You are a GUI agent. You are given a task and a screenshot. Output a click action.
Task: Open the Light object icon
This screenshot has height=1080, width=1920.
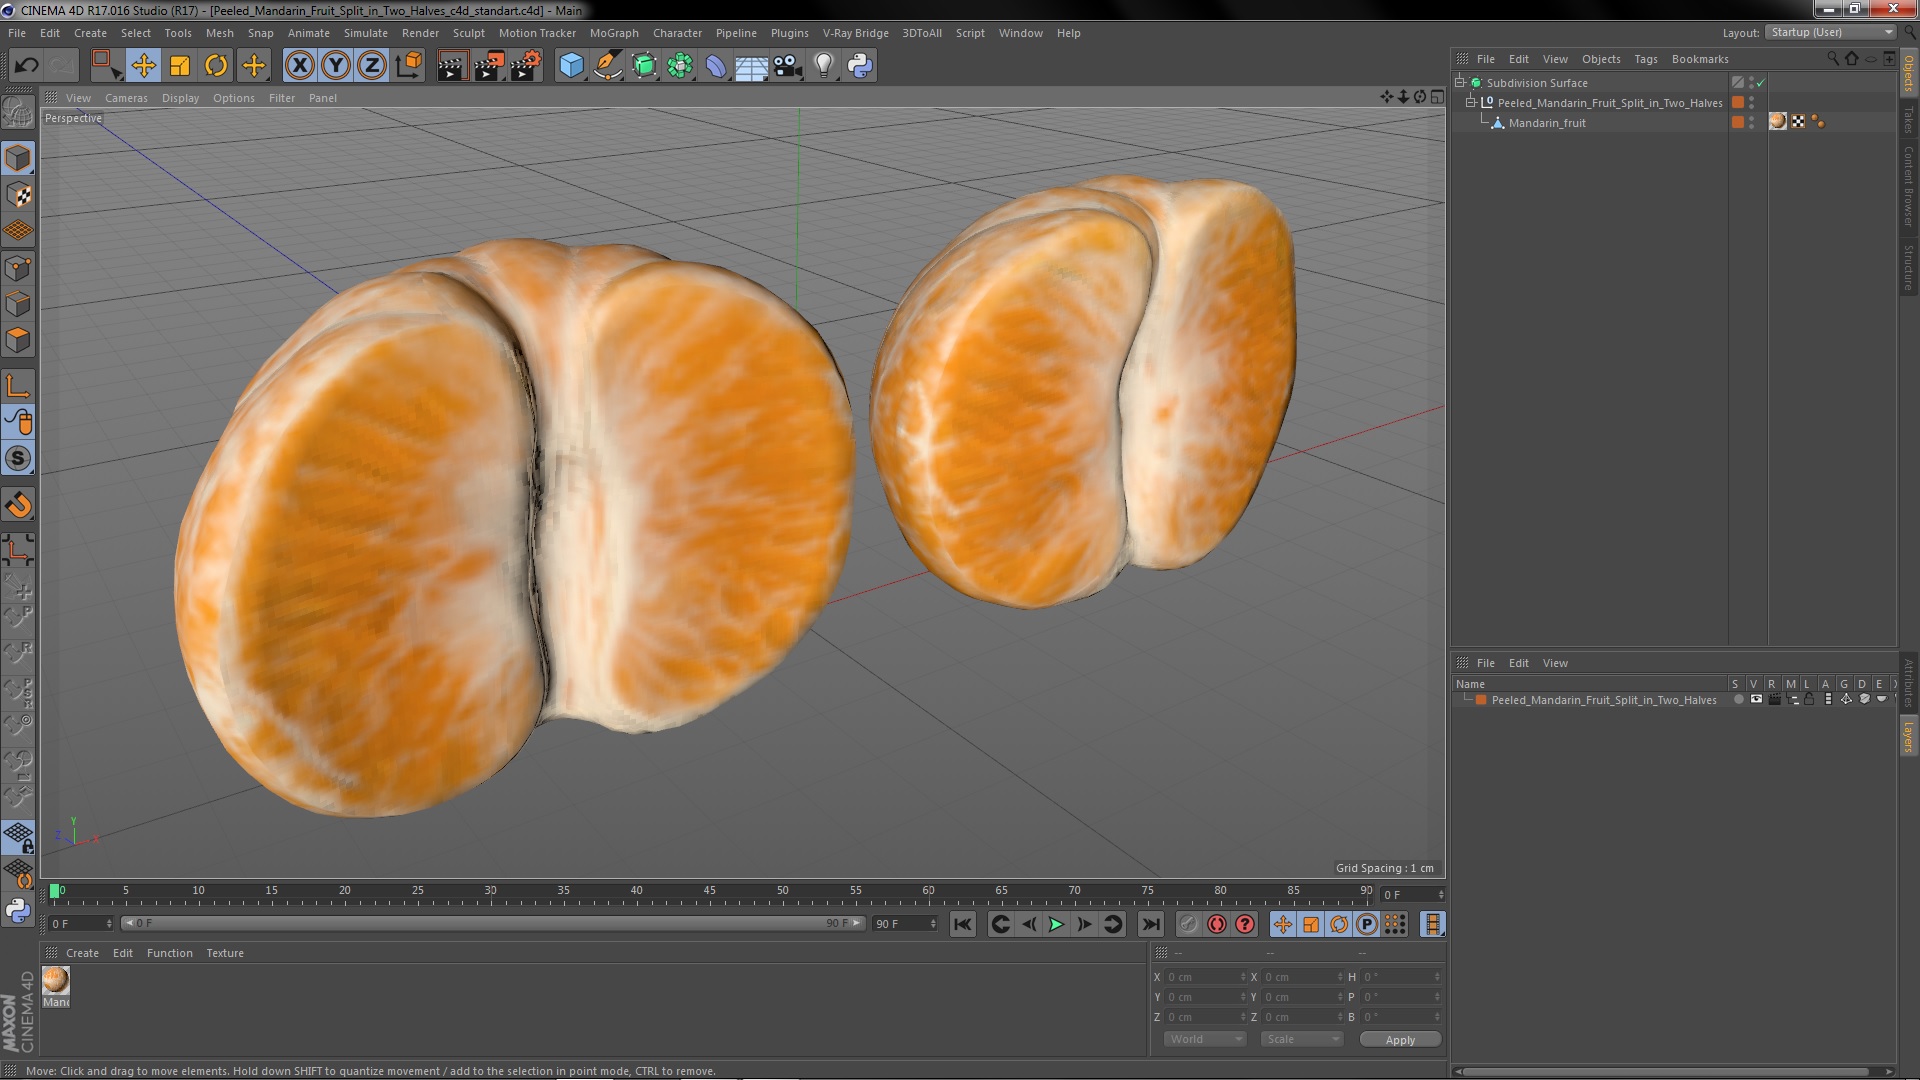pos(823,66)
